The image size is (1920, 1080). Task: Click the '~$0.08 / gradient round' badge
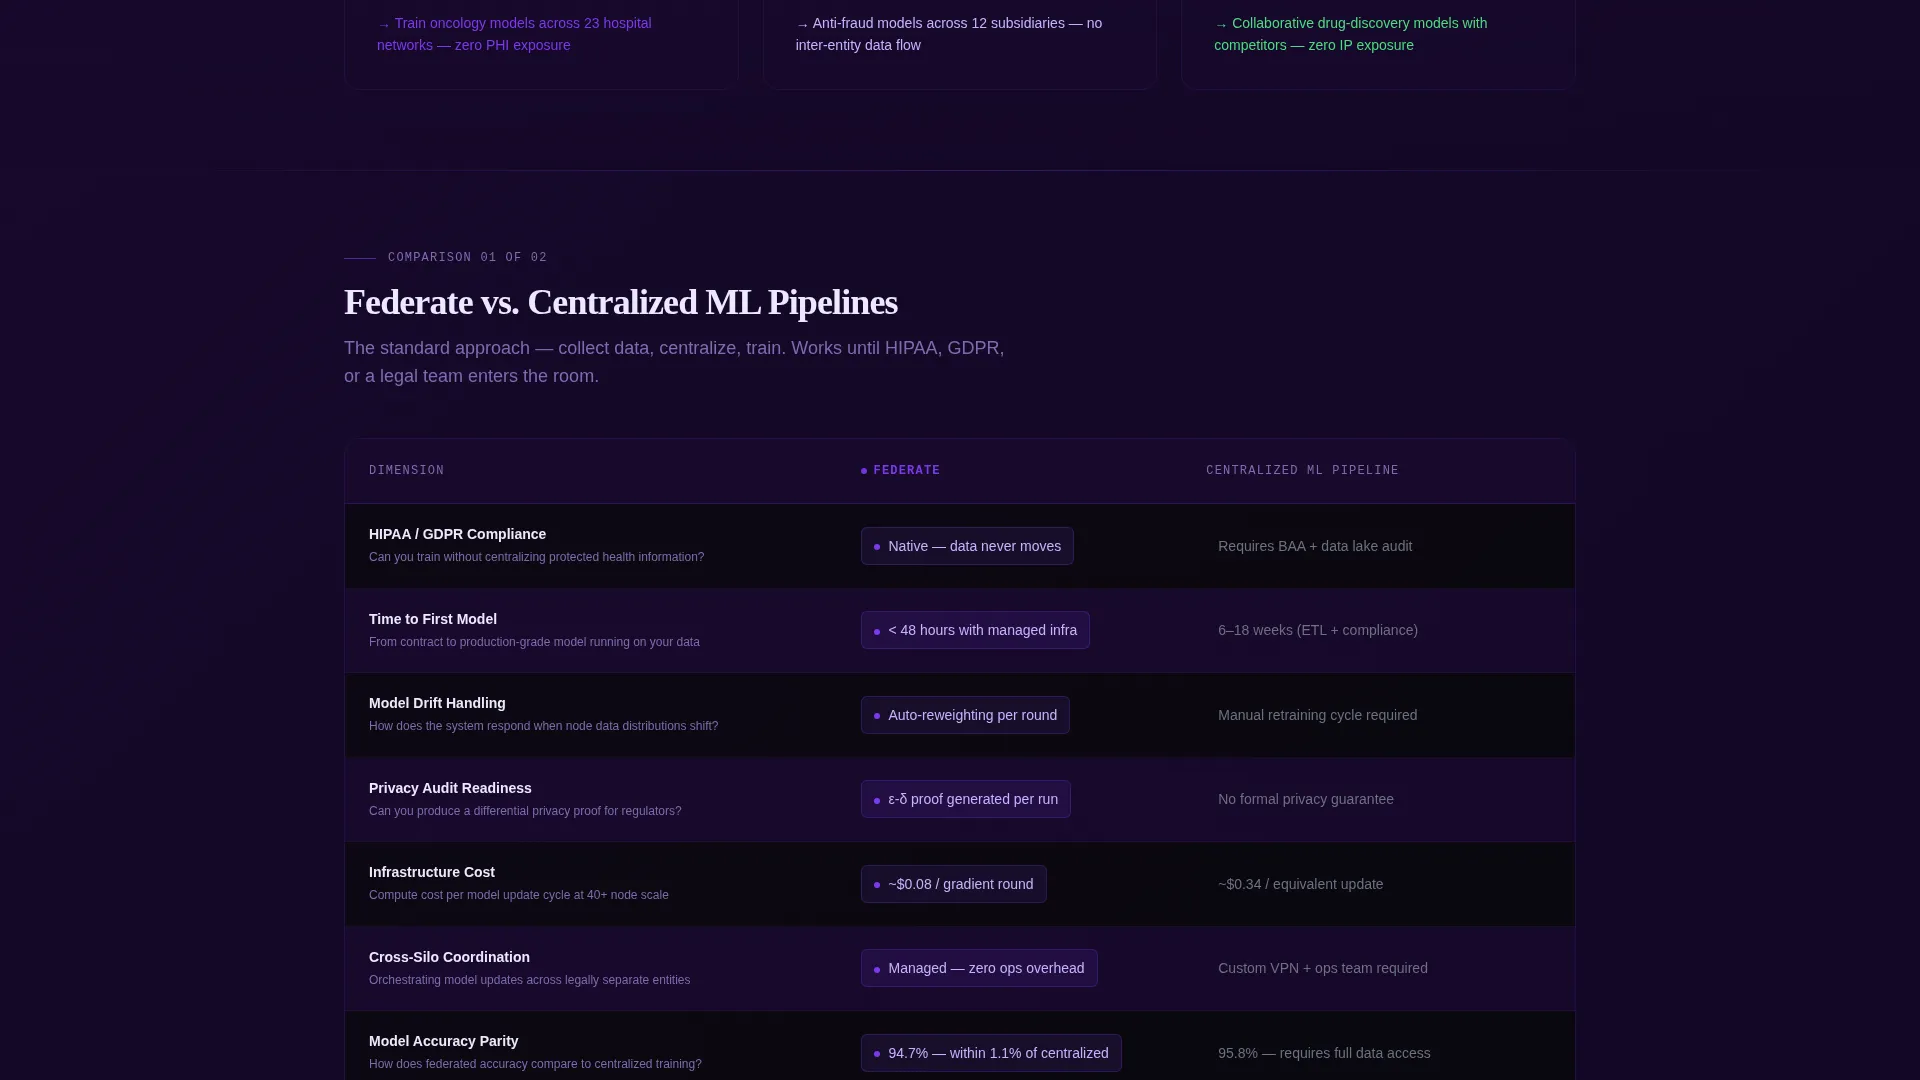[x=953, y=884]
